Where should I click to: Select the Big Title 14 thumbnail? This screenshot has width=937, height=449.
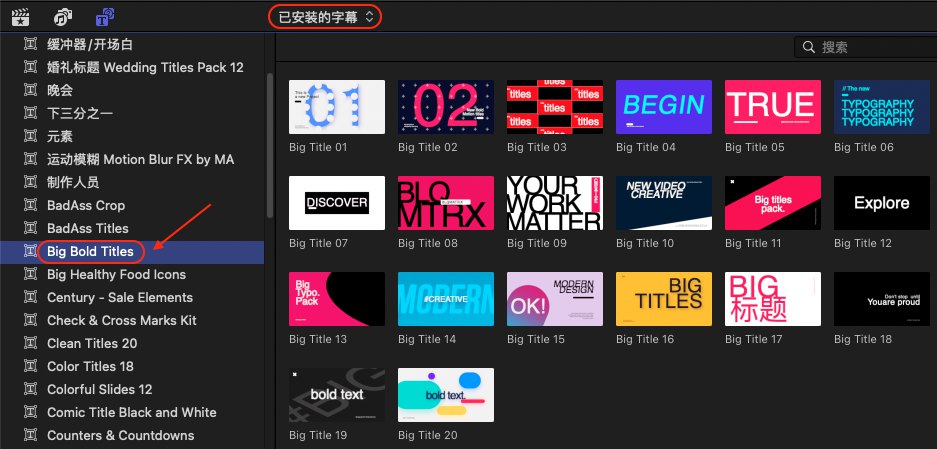click(446, 299)
